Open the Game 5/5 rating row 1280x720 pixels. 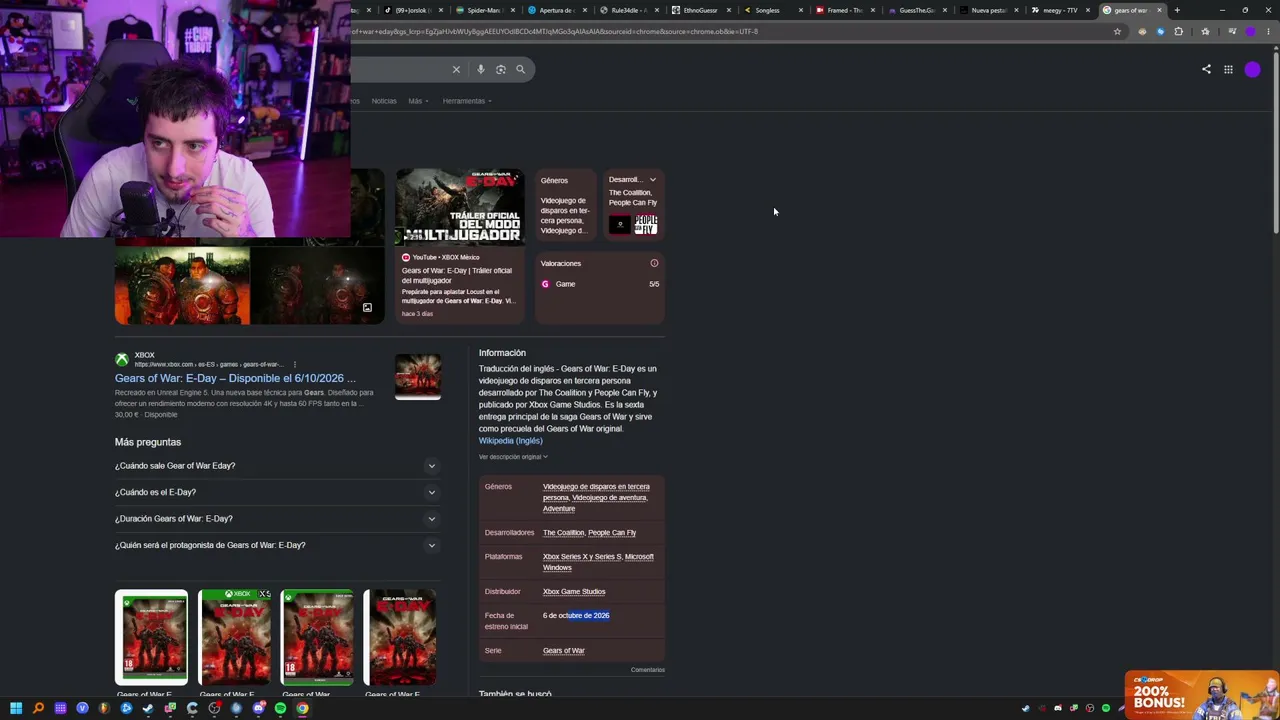point(600,284)
